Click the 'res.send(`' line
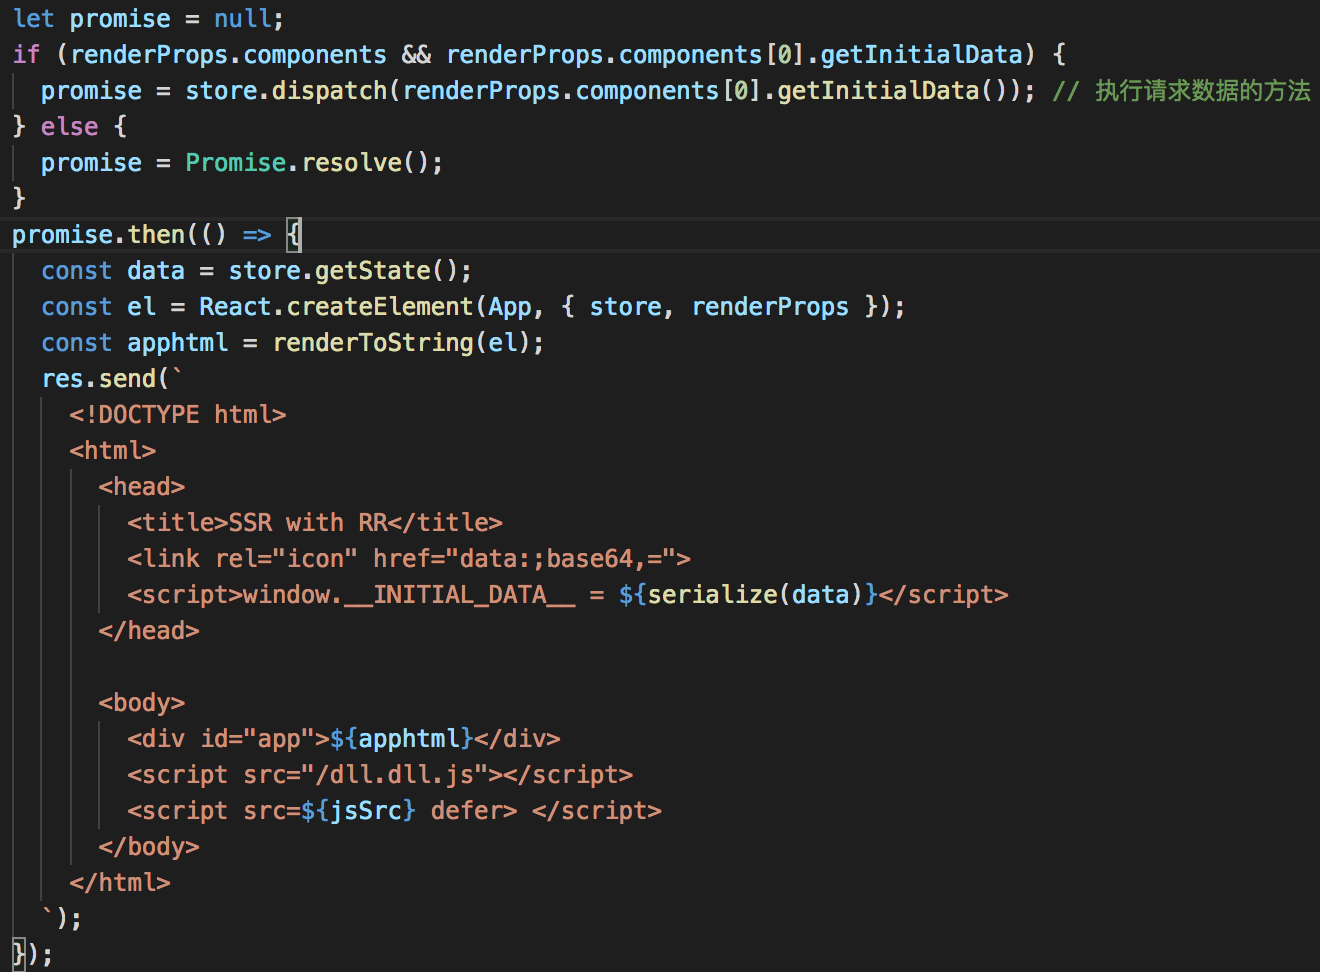The height and width of the screenshot is (972, 1320). coord(113,379)
